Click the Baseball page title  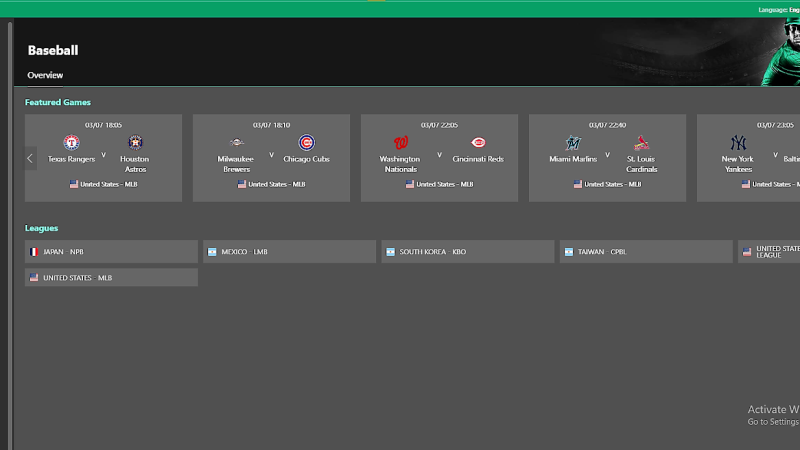(x=53, y=50)
